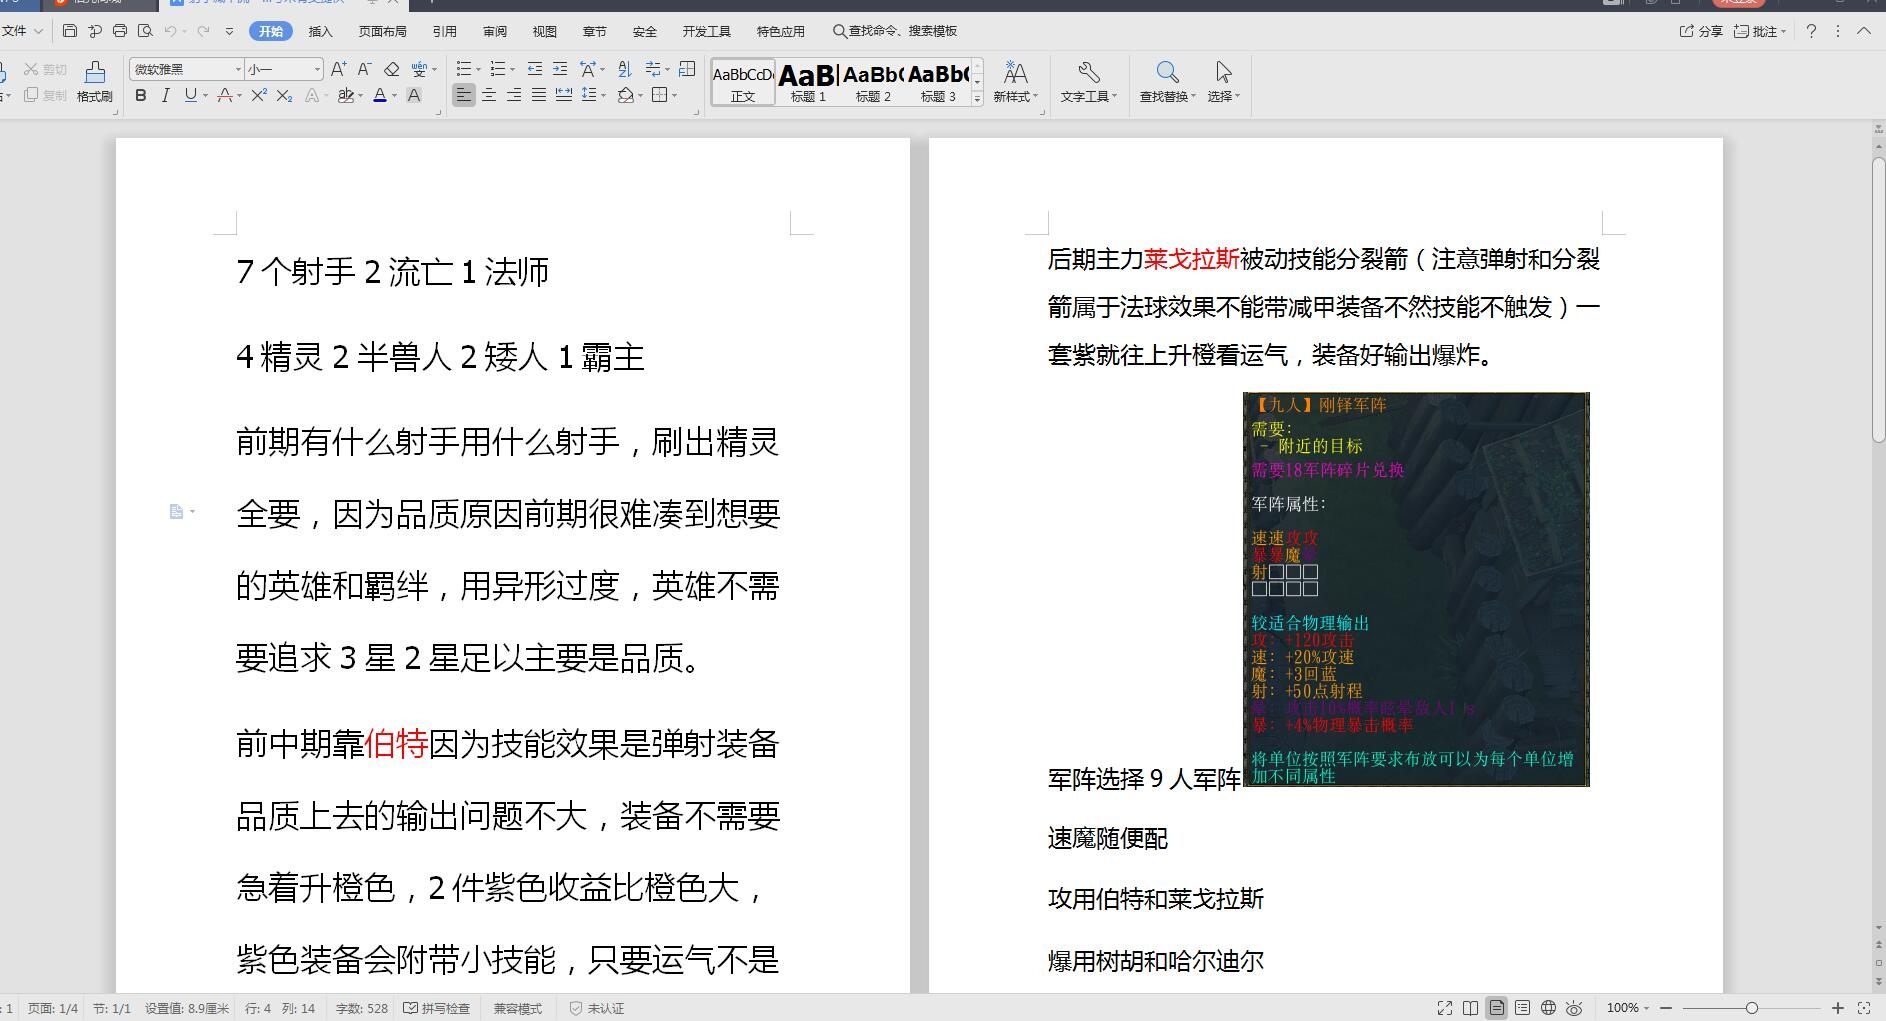Click the Superscript X² icon
Image resolution: width=1886 pixels, height=1021 pixels.
tap(259, 95)
